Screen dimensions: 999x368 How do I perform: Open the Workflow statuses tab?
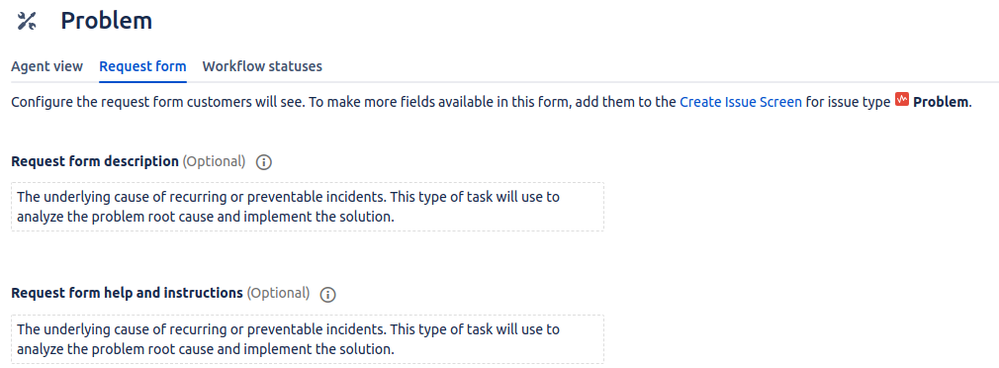point(262,66)
